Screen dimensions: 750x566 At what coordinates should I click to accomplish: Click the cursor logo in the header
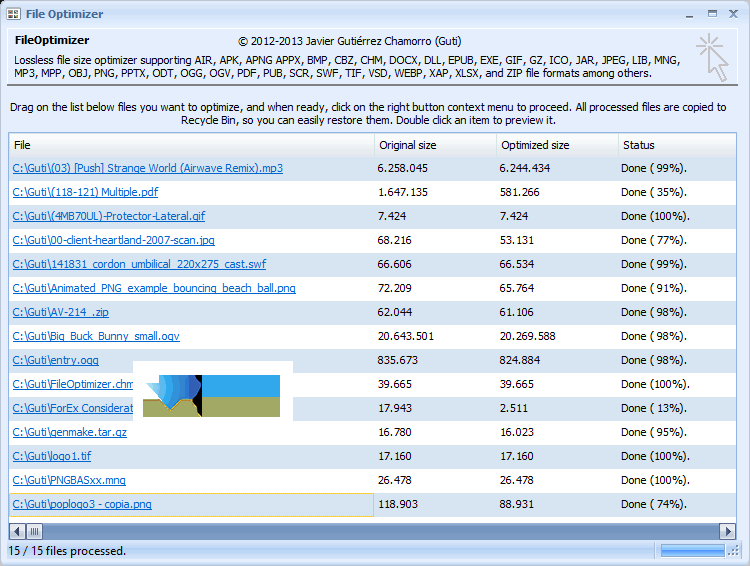(x=713, y=57)
